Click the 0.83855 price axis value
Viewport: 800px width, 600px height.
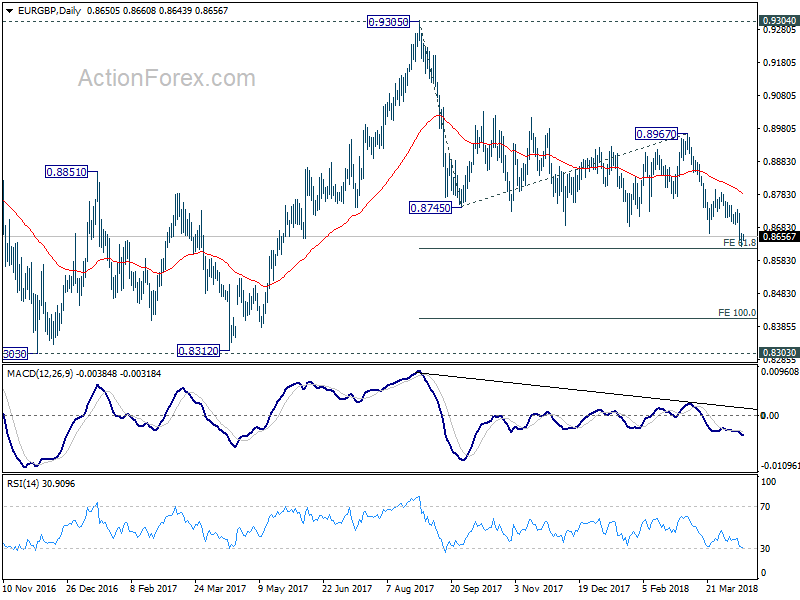(780, 326)
